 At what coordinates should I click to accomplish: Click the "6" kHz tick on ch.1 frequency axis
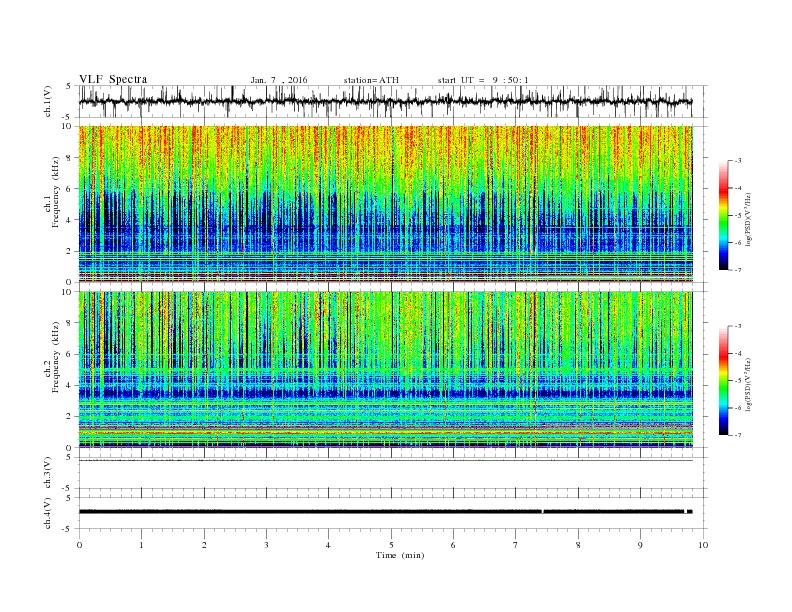[x=70, y=189]
